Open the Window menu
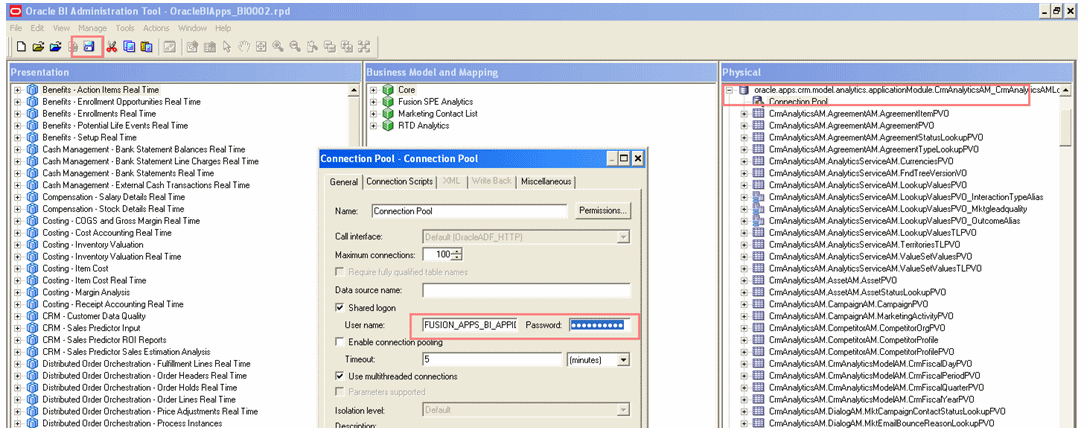Image resolution: width=1087 pixels, height=428 pixels. click(x=192, y=28)
